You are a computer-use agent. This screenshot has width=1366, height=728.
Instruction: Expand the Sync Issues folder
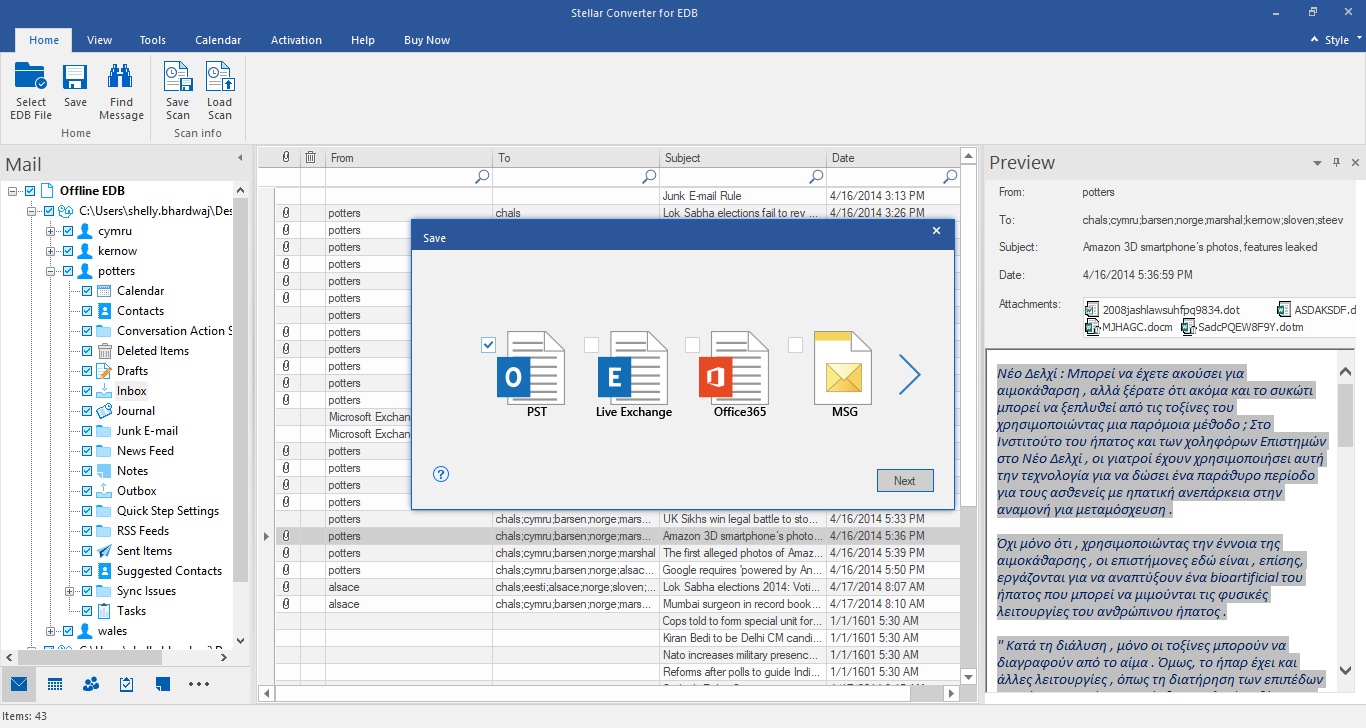[70, 591]
